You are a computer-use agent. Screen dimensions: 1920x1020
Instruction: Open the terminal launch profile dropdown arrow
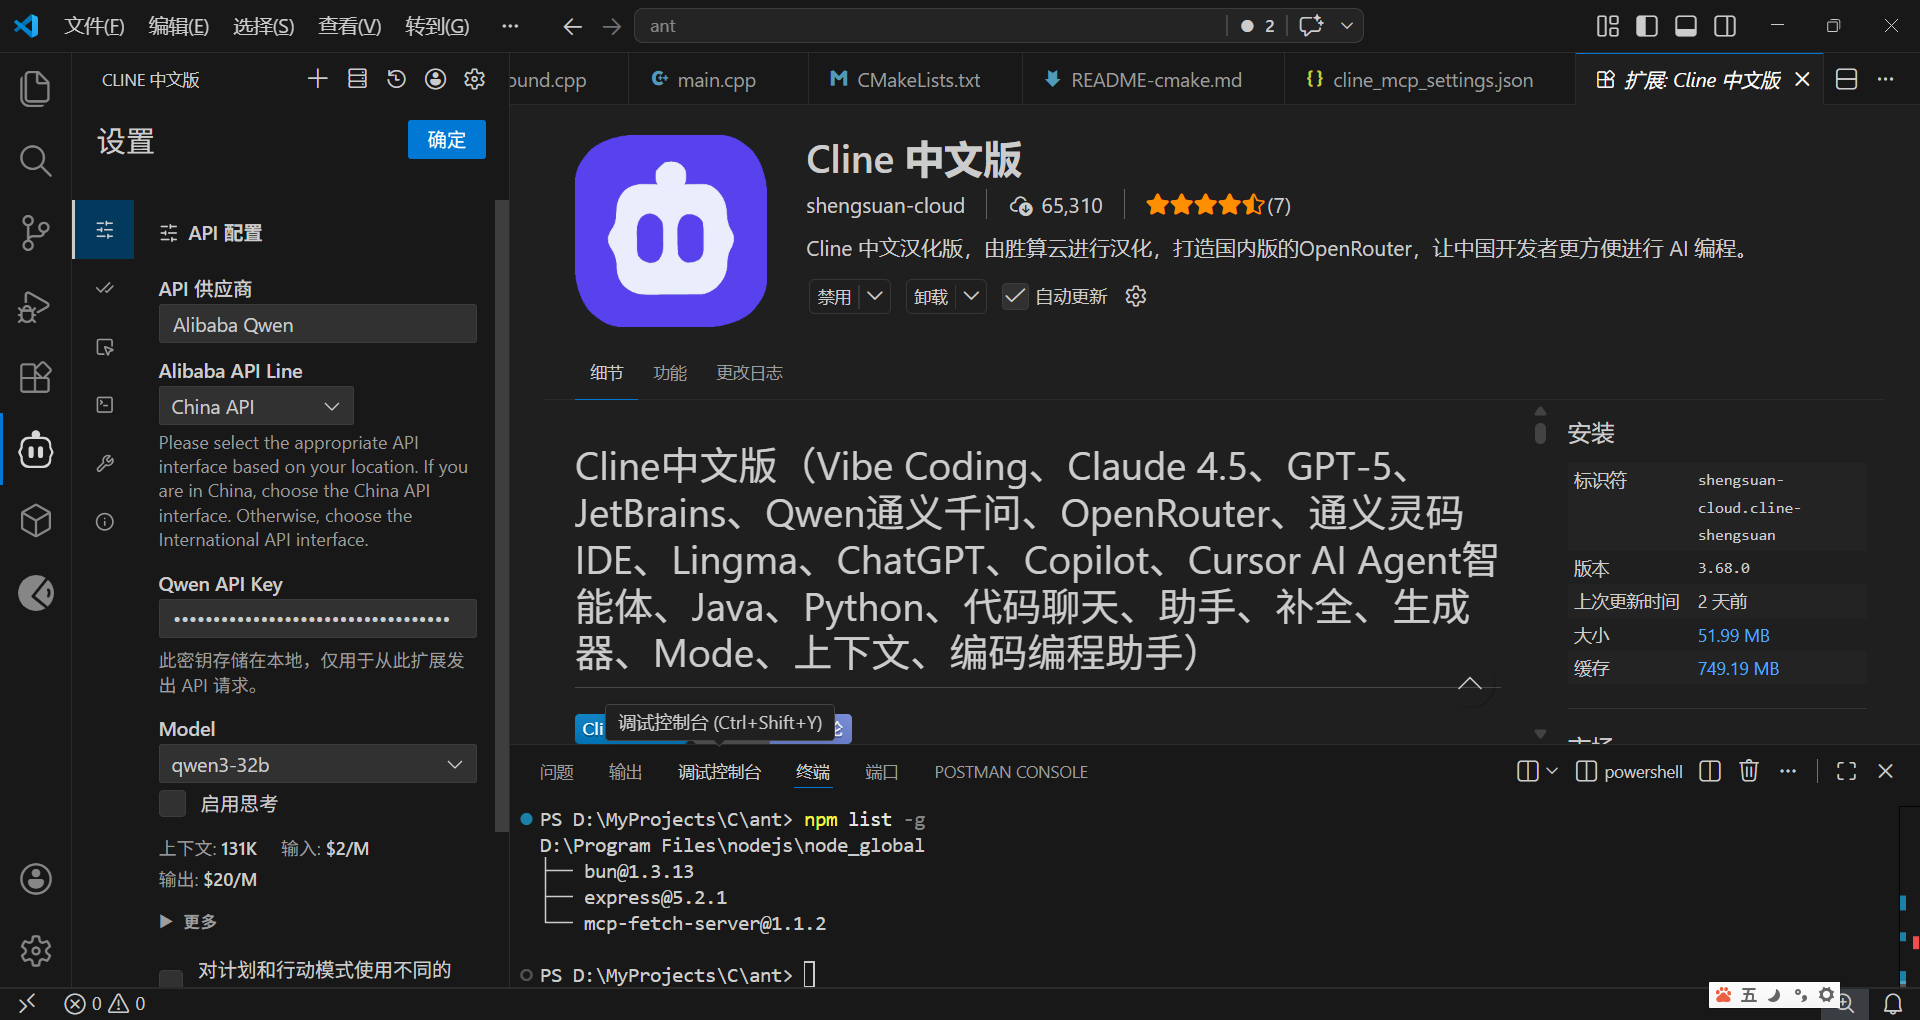point(1552,771)
